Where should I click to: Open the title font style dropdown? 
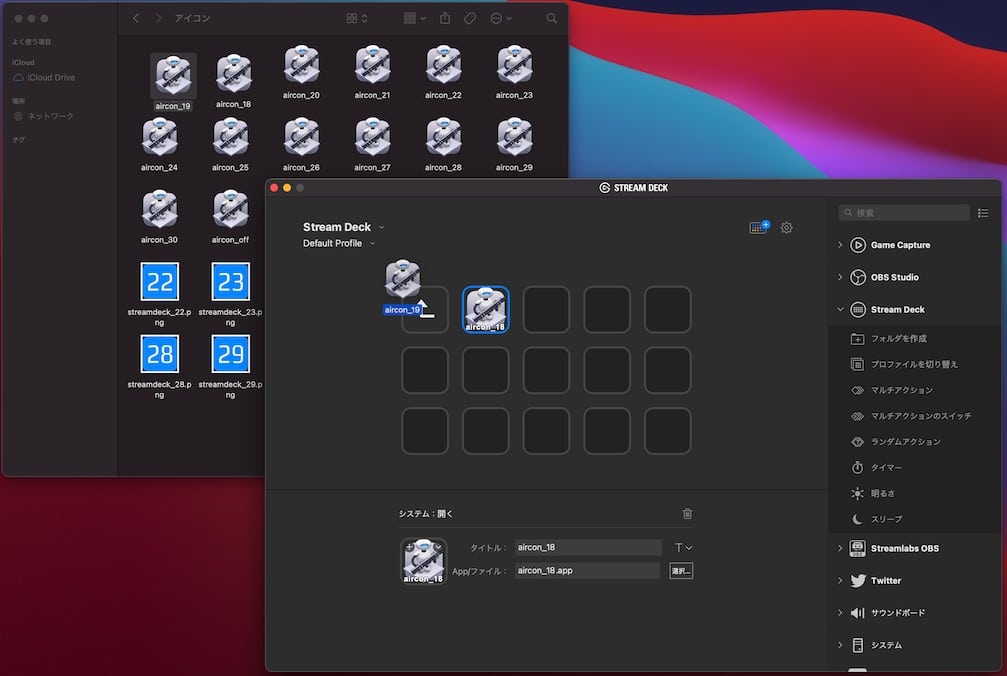pos(683,548)
